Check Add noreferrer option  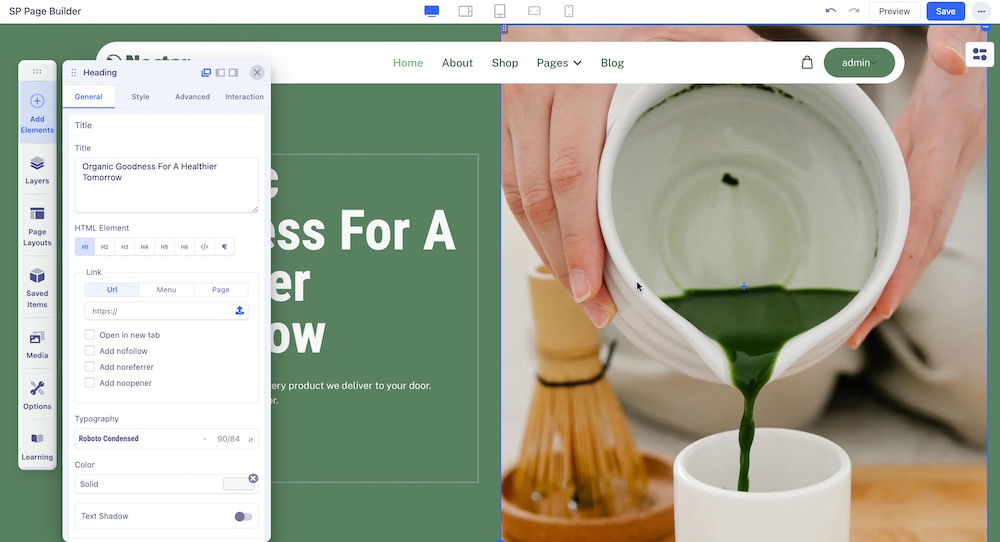point(89,367)
